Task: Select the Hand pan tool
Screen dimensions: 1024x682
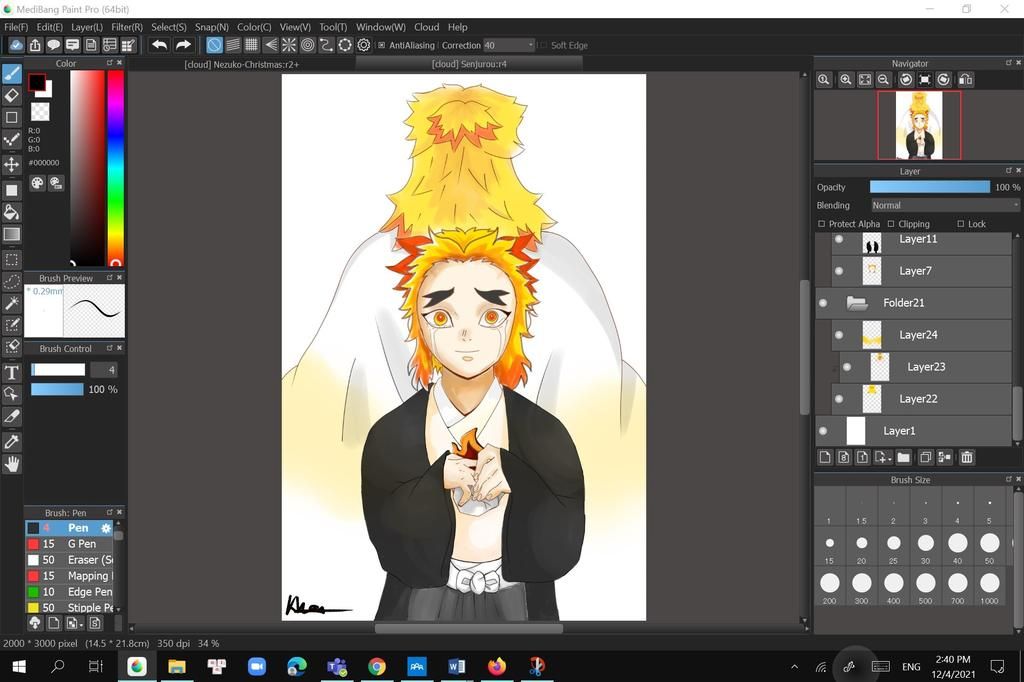Action: [12, 464]
